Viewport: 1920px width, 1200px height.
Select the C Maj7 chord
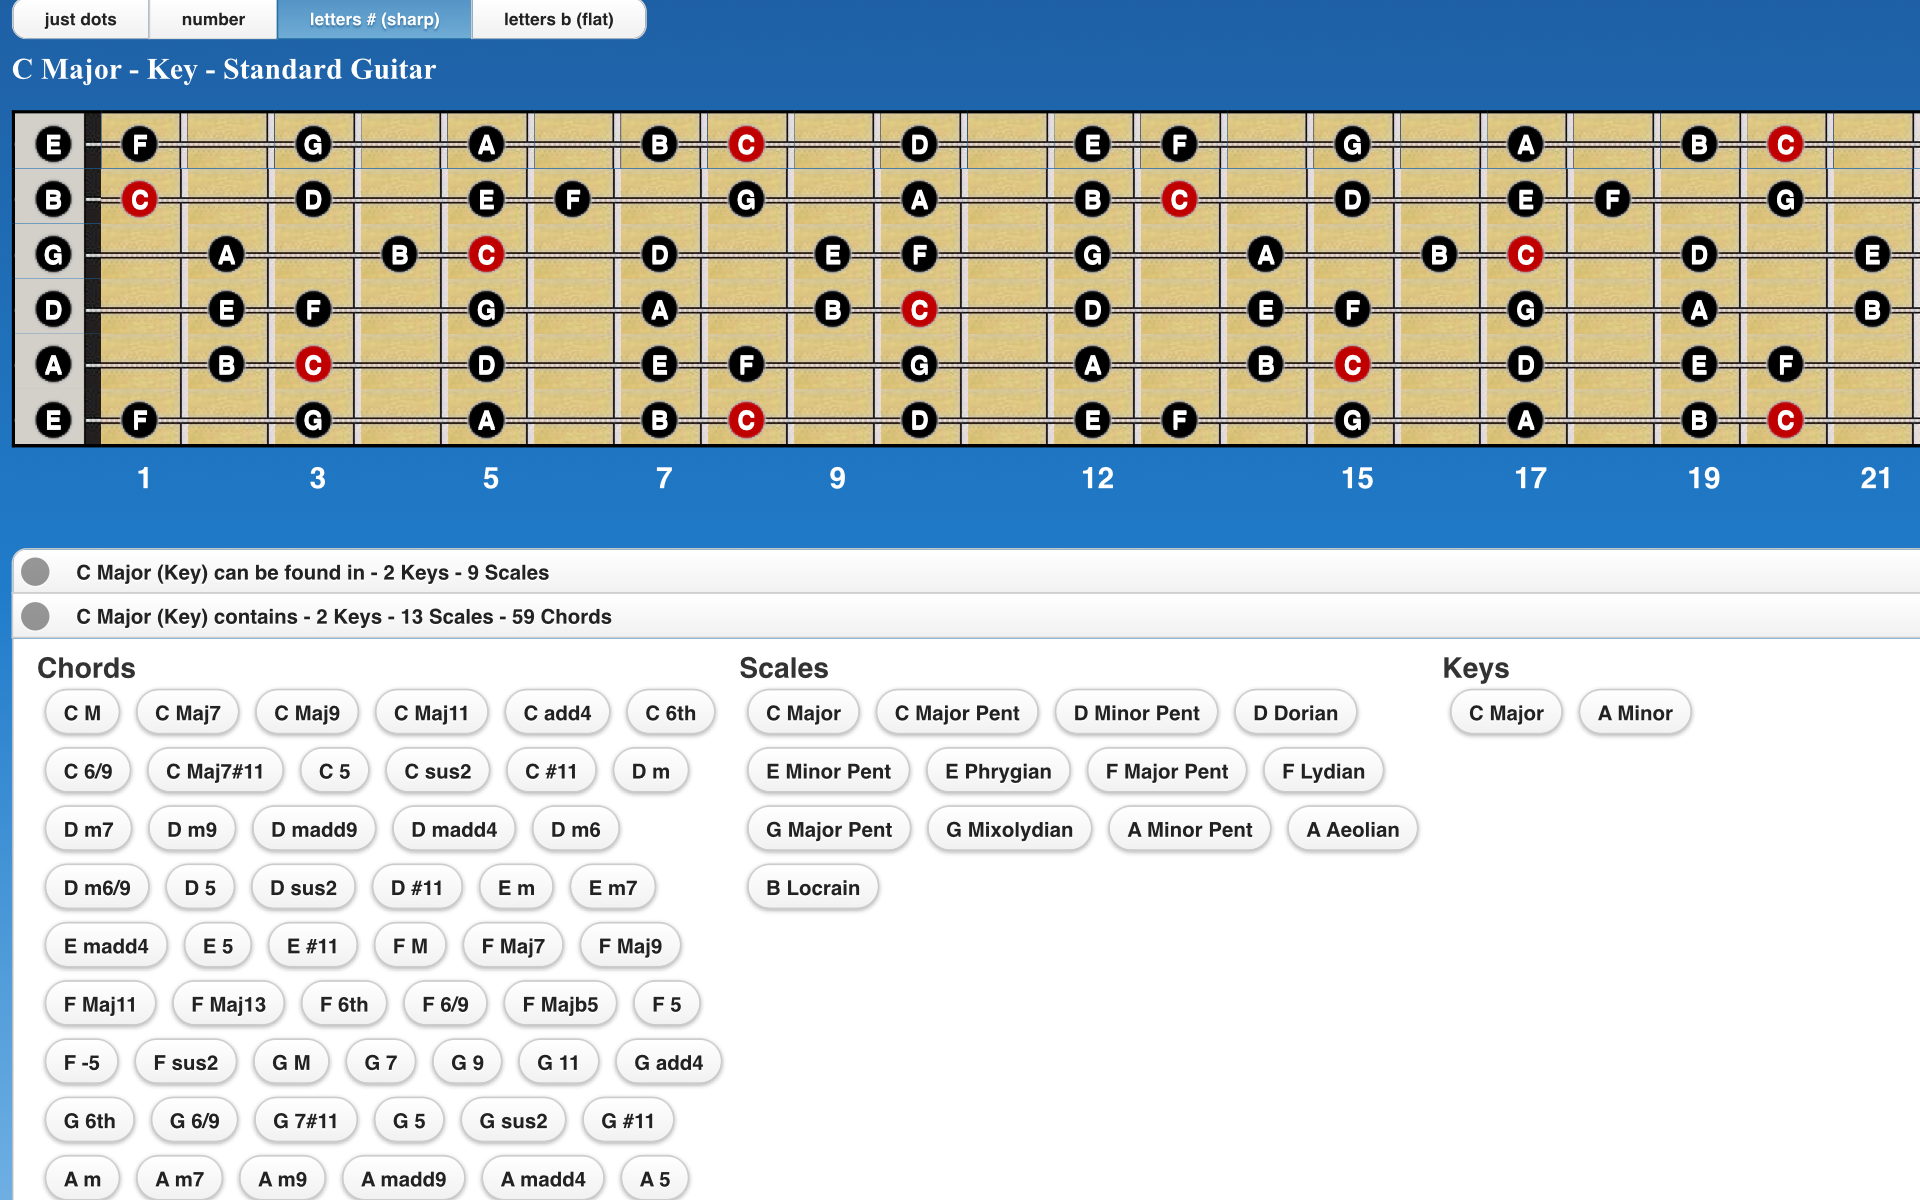pos(186,712)
